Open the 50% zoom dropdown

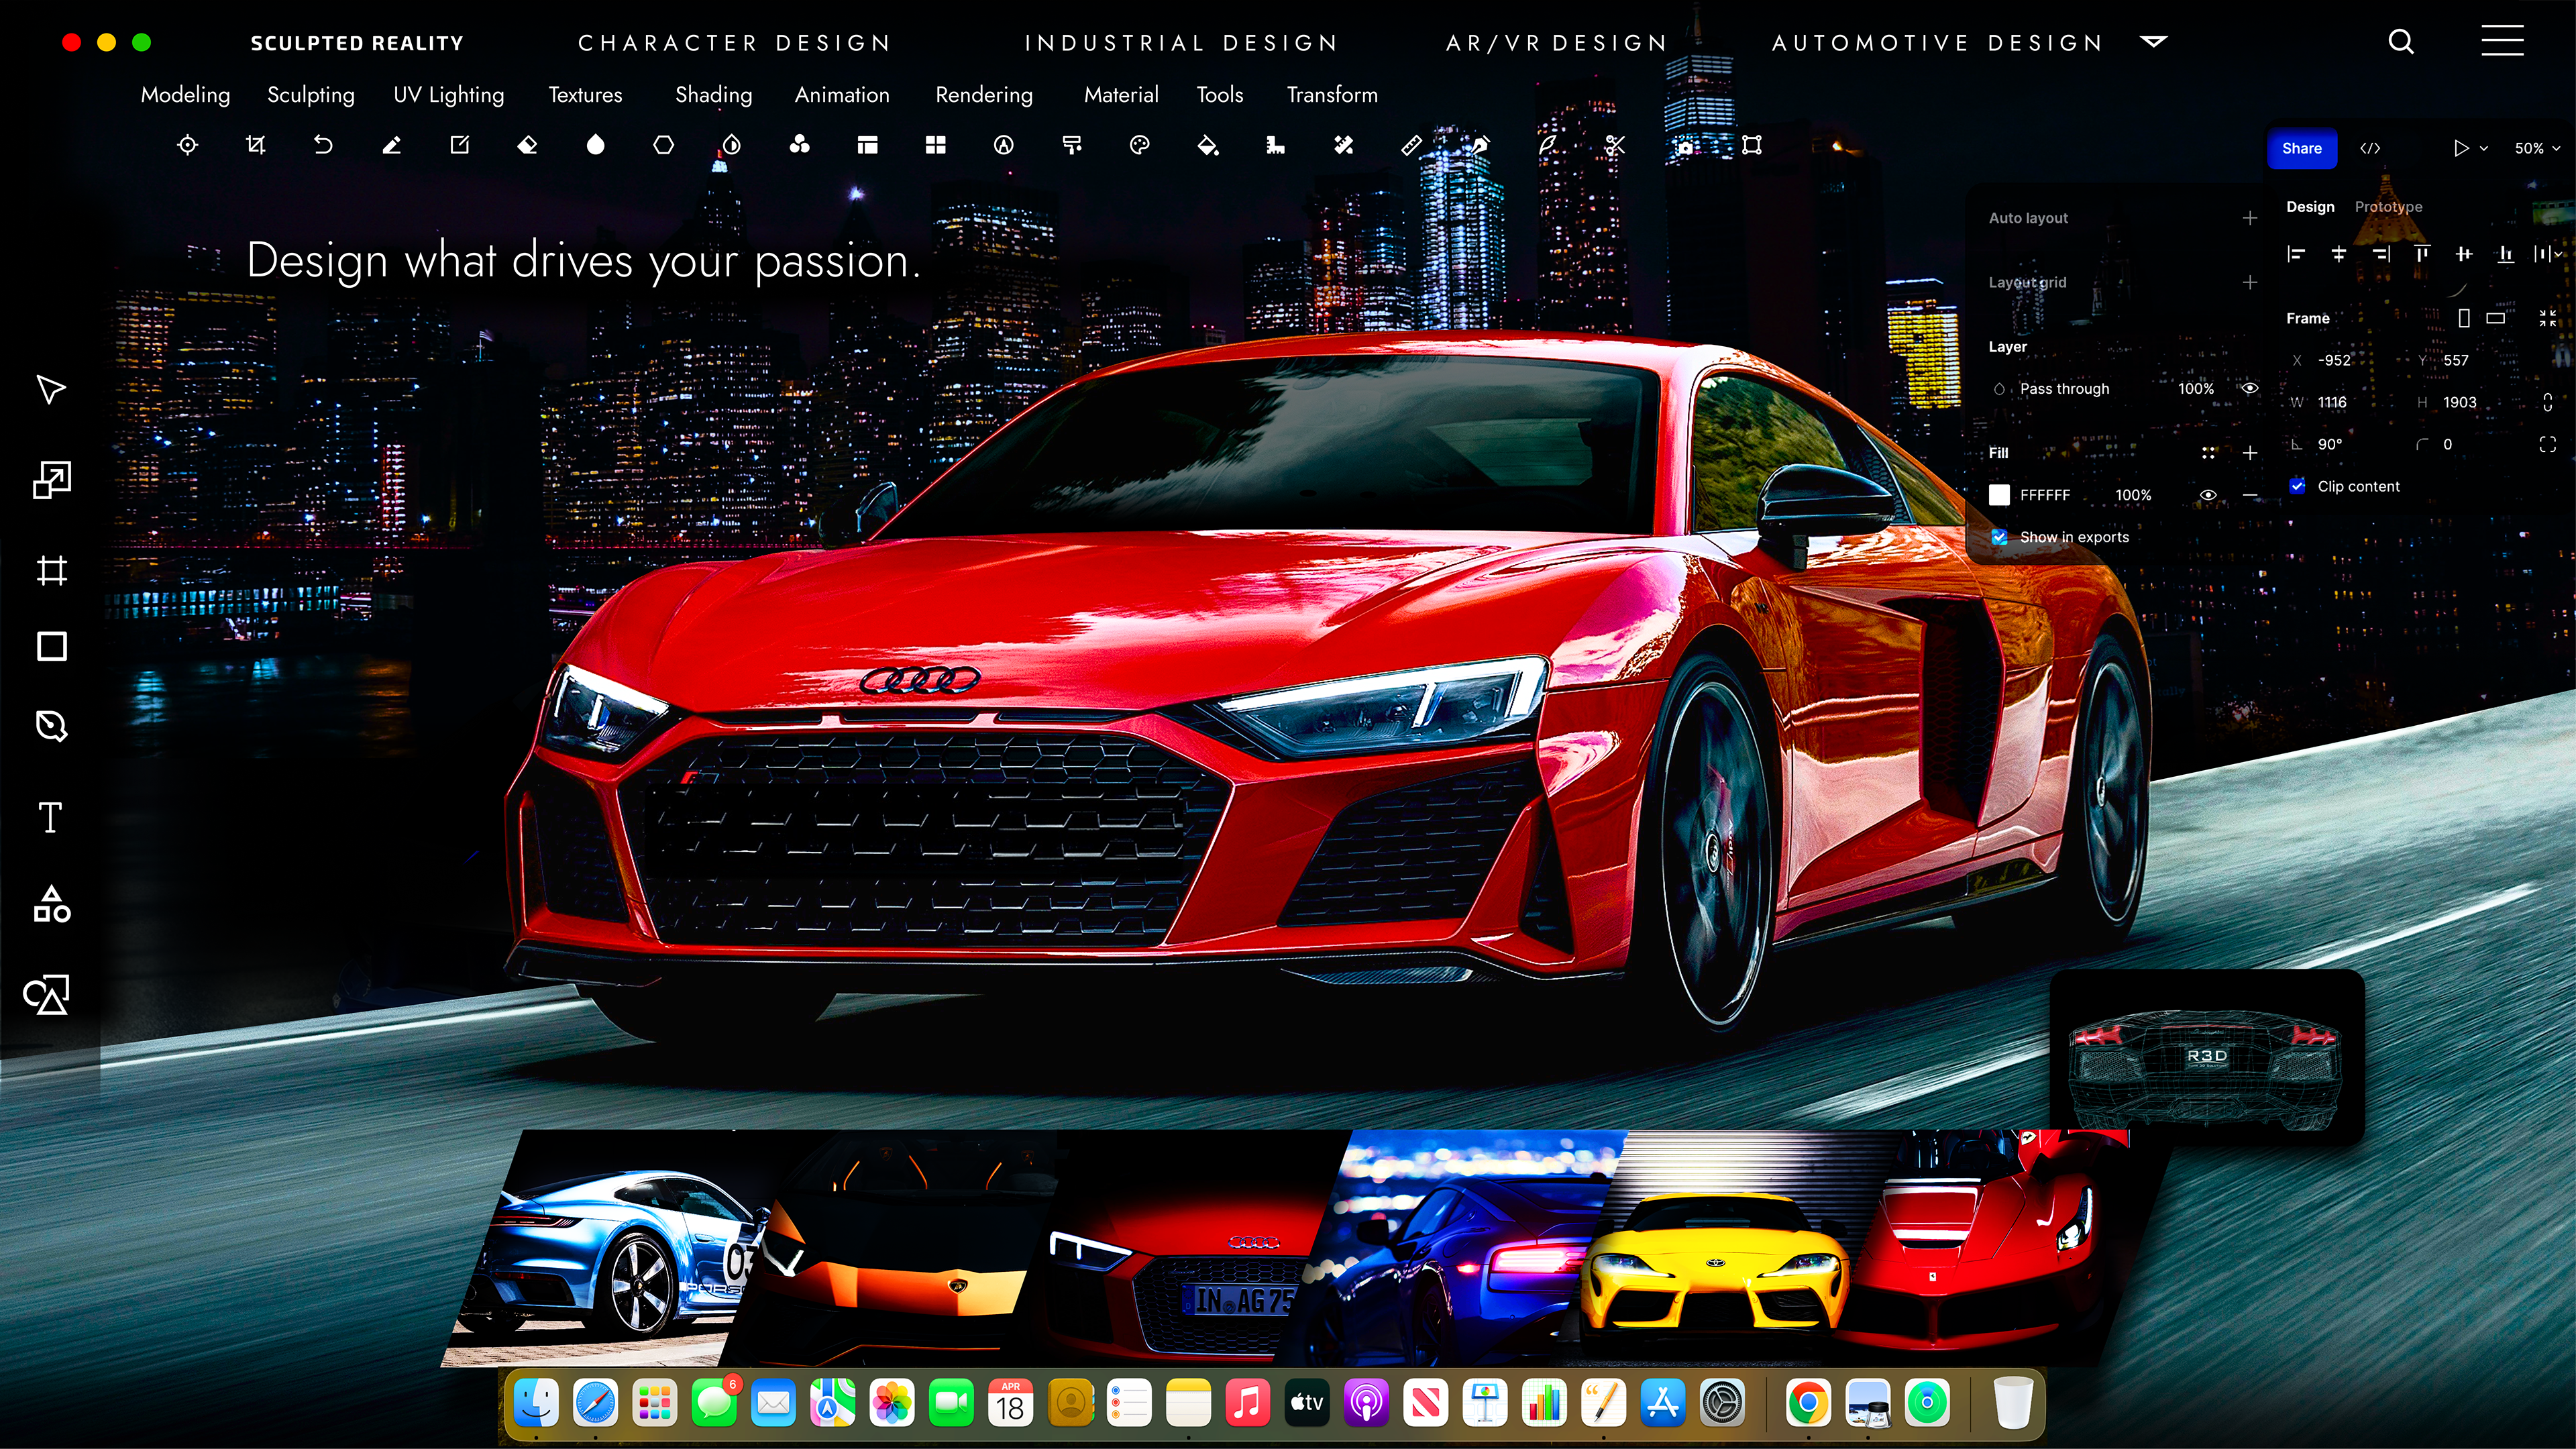coord(2536,148)
